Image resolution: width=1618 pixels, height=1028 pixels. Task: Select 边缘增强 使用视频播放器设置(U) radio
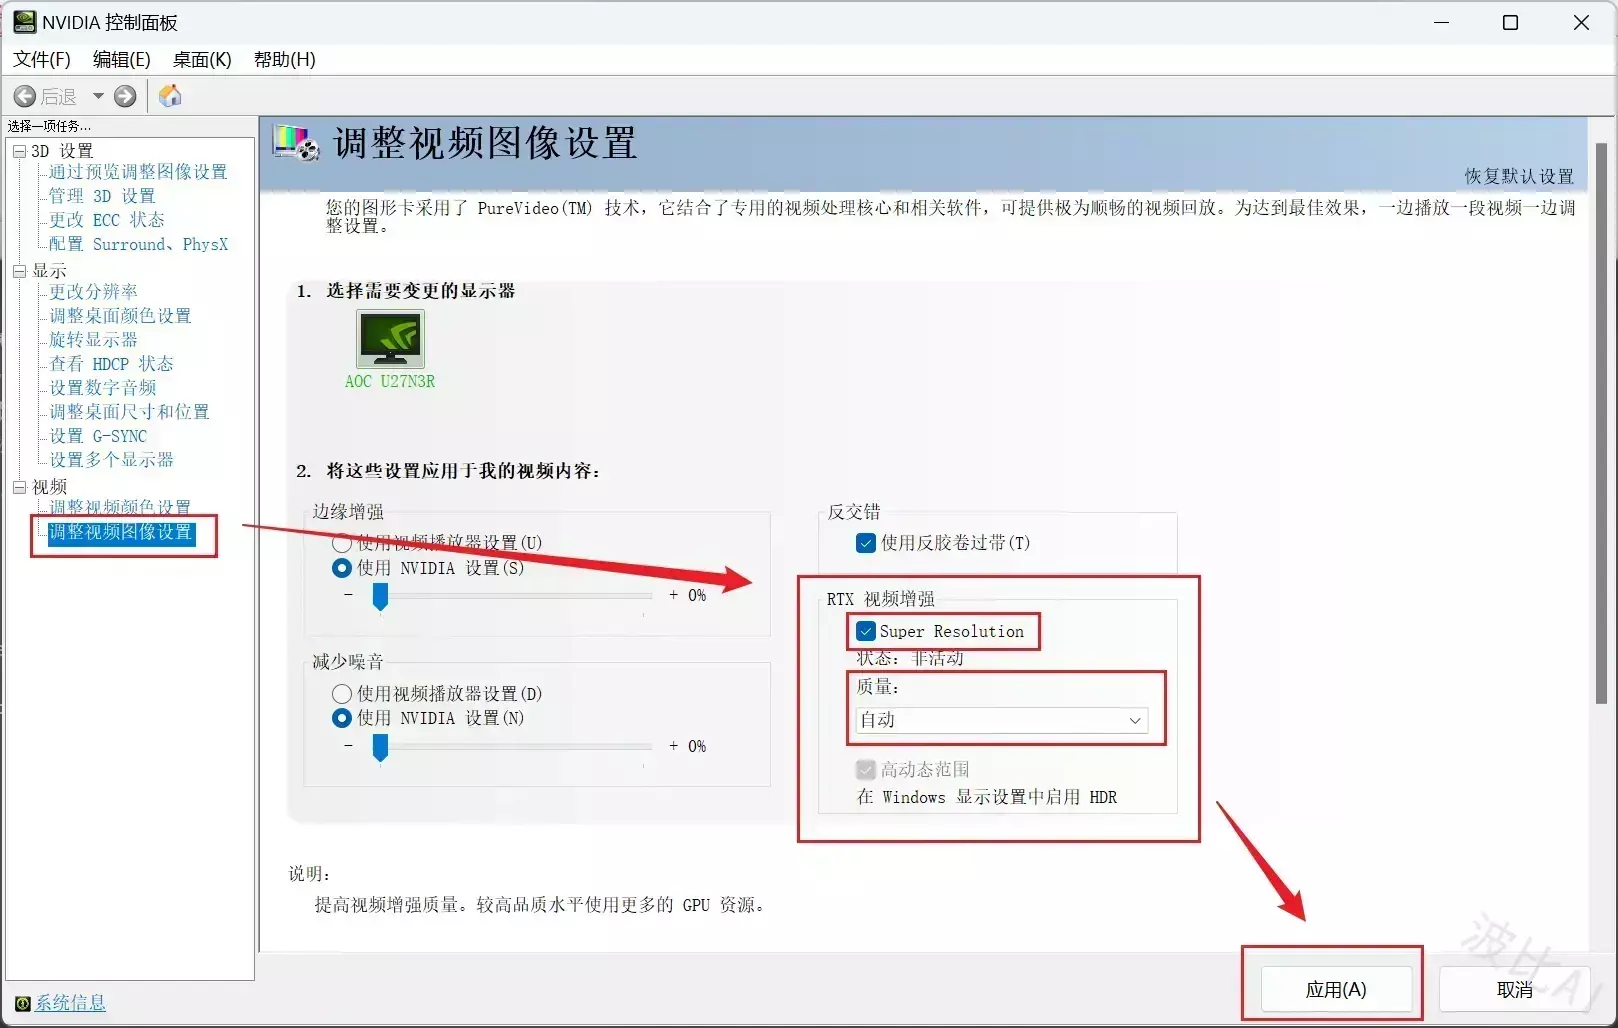pos(342,543)
